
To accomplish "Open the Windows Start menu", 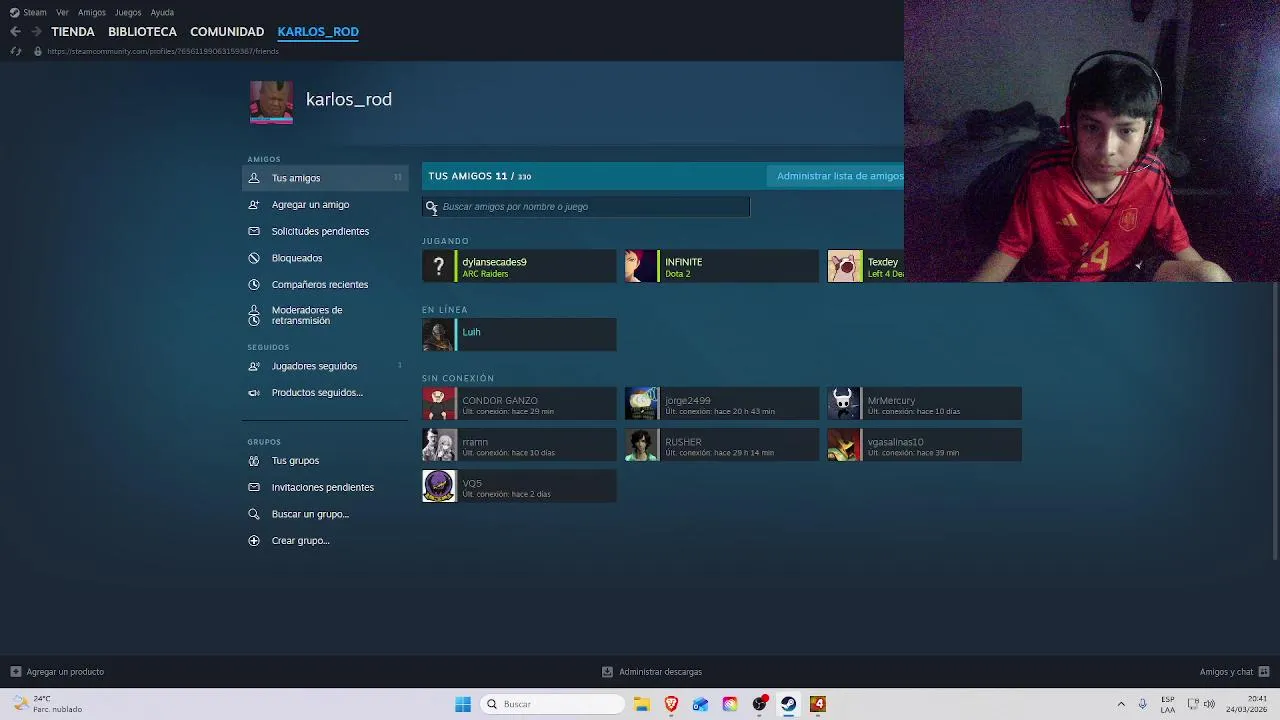I will click(463, 704).
